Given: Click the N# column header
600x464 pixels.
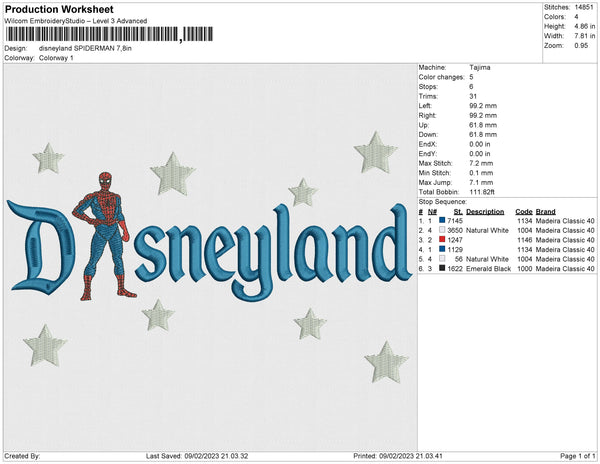Looking at the screenshot, I should point(432,212).
